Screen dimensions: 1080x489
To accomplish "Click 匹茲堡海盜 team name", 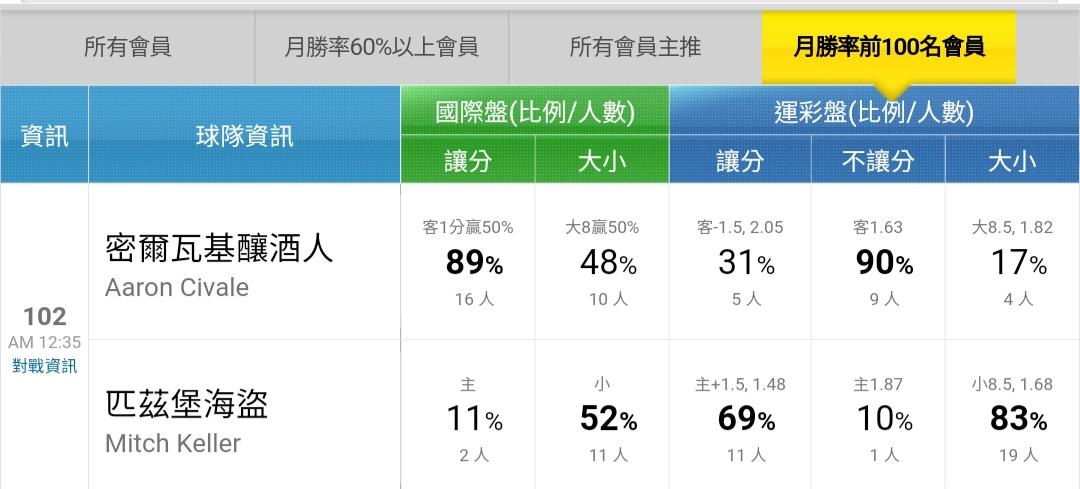I will pos(186,404).
